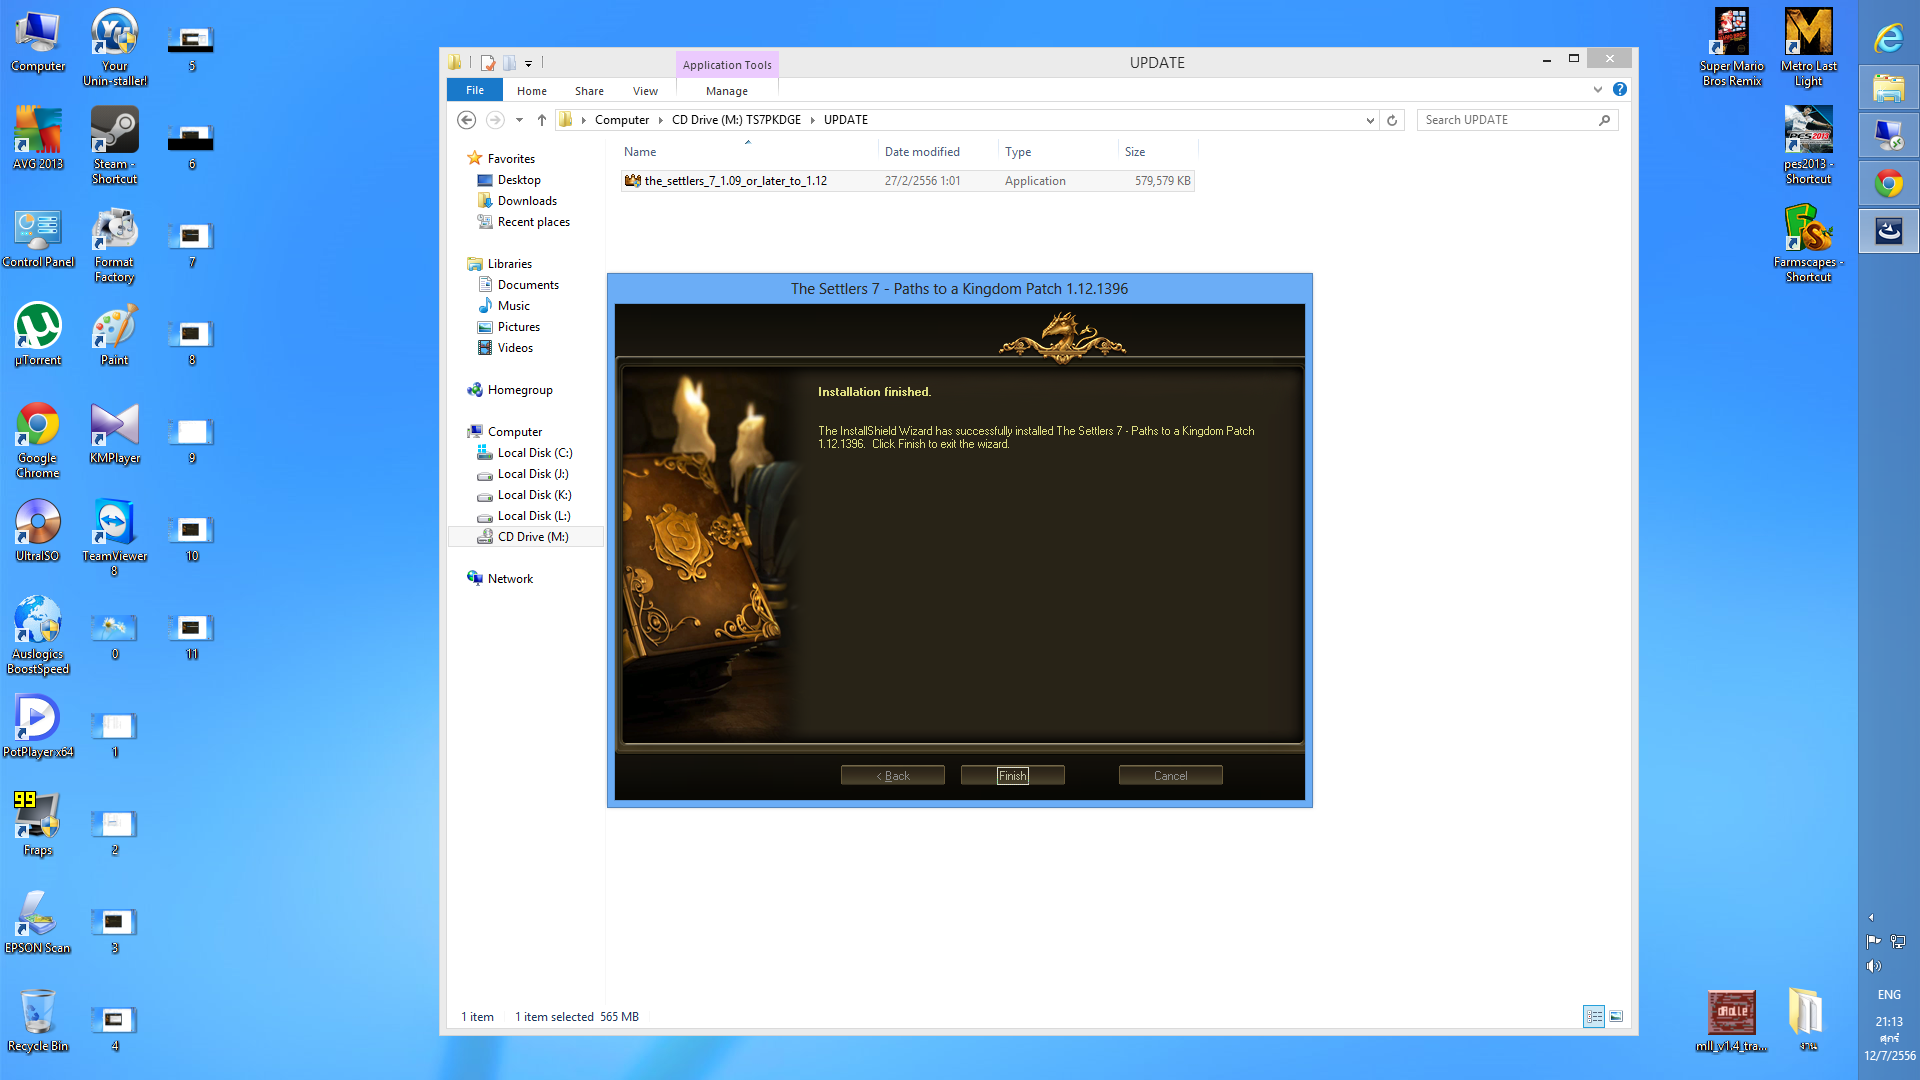Expand the ribbon with chevron
The image size is (1920, 1080).
pyautogui.click(x=1598, y=90)
